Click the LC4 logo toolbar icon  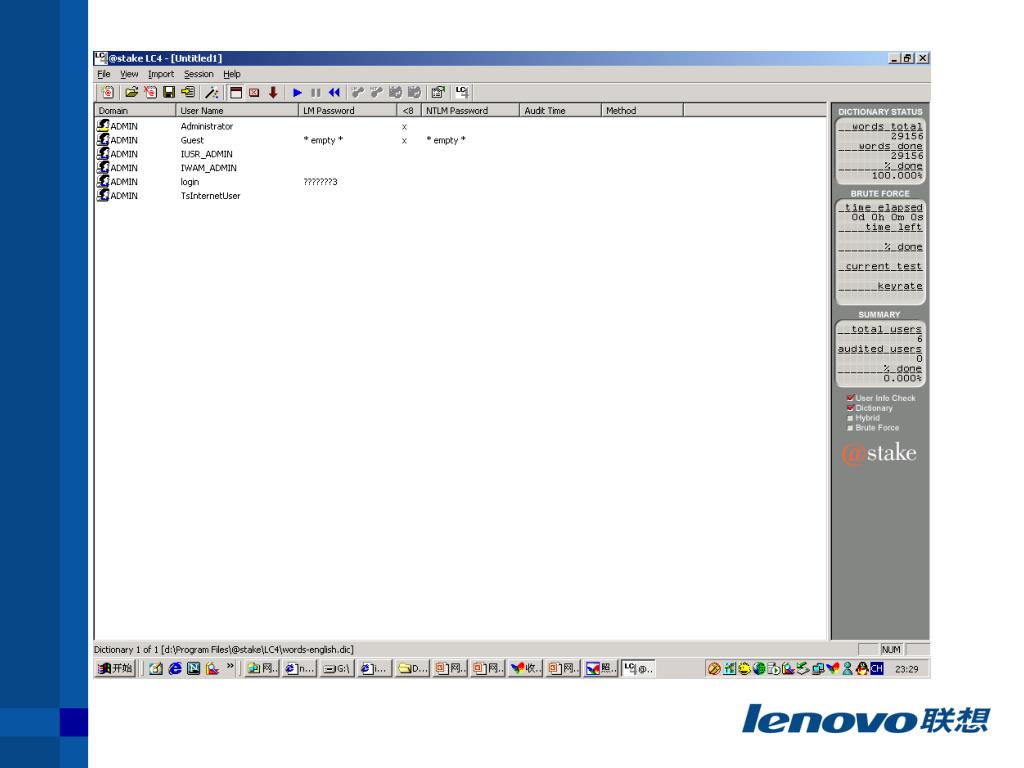click(462, 93)
